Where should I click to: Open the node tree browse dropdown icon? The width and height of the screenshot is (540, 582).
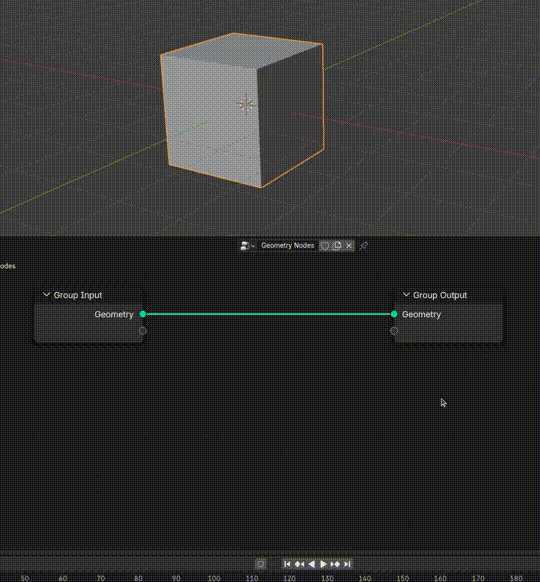coord(247,246)
